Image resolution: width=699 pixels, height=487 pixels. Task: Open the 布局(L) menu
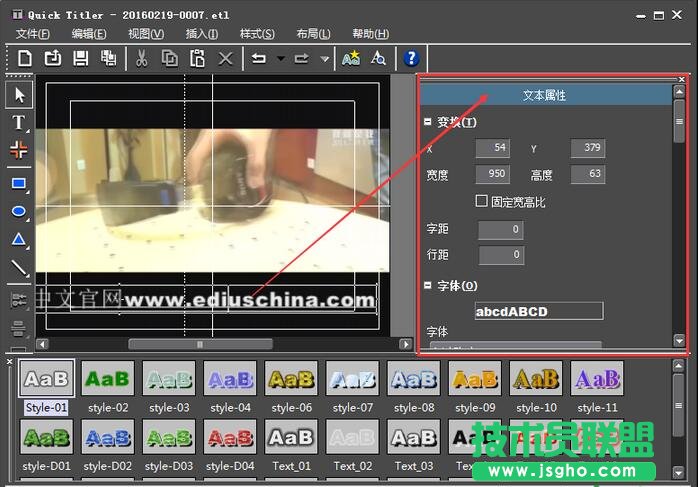pos(313,34)
